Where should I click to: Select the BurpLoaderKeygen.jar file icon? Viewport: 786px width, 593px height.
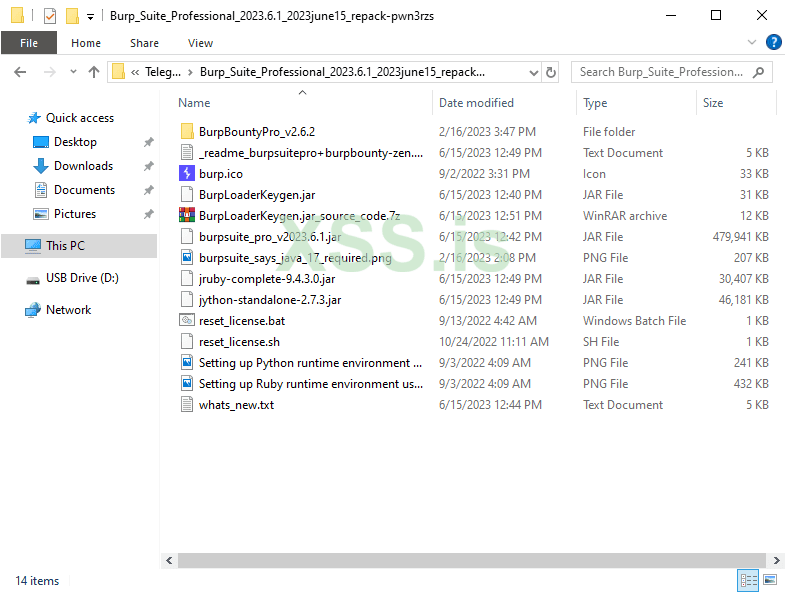point(186,194)
